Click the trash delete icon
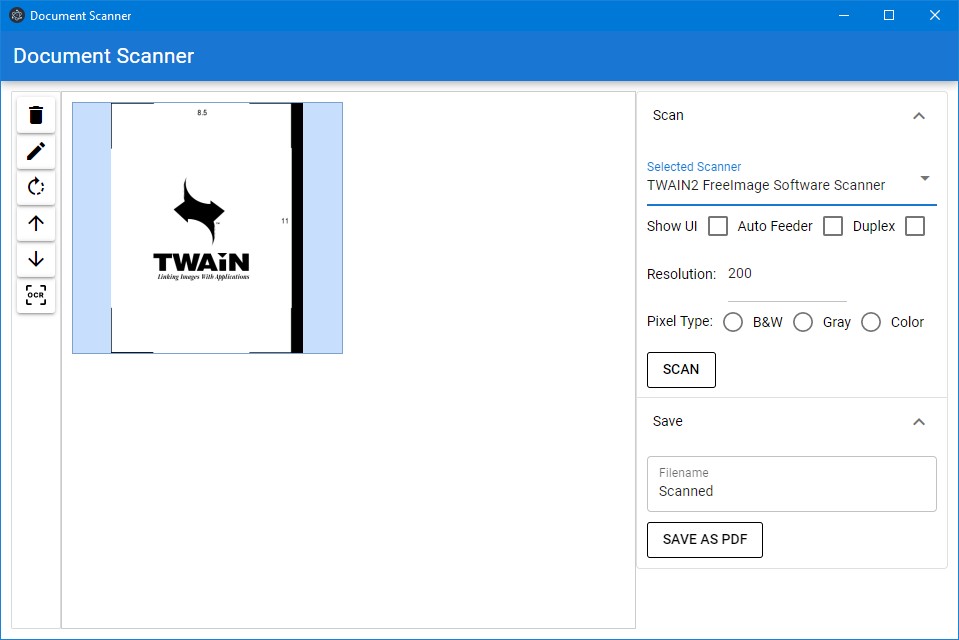The width and height of the screenshot is (959, 640). [x=36, y=115]
